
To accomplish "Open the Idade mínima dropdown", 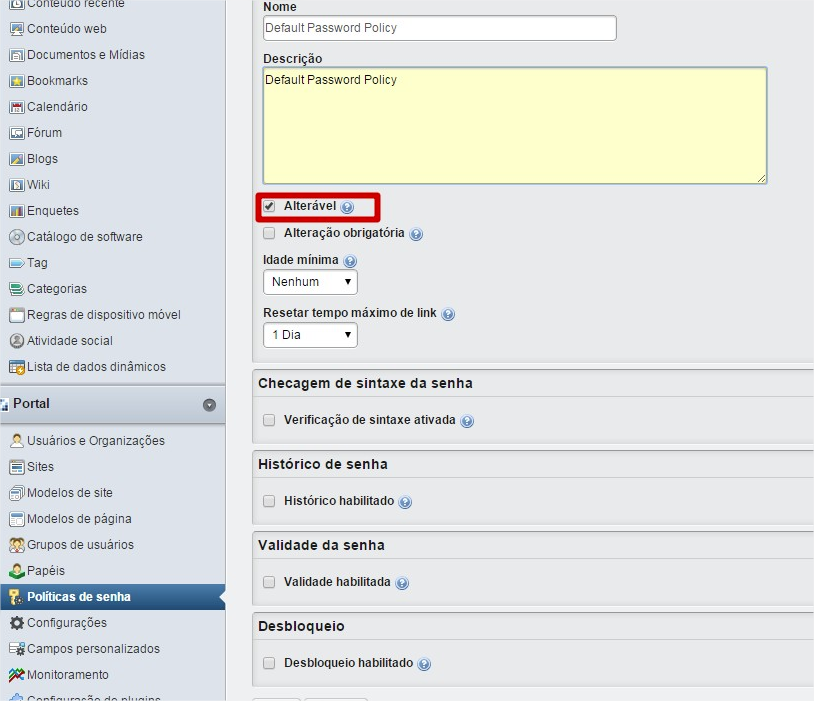I will (x=310, y=282).
